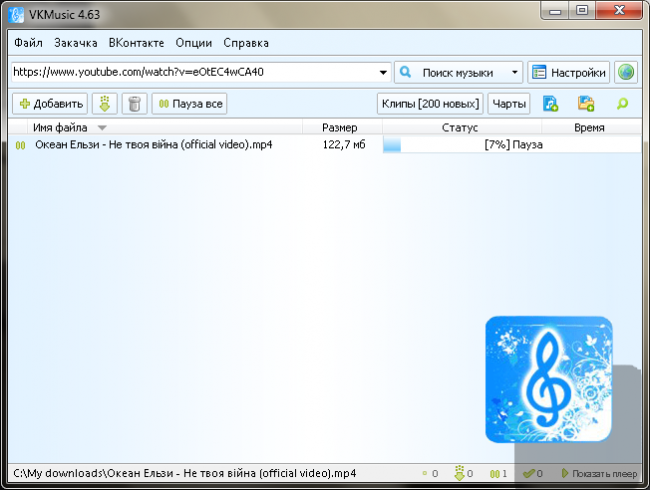Click the pause icon of Океан Ельзи row
This screenshot has height=490, width=650.
coord(20,145)
